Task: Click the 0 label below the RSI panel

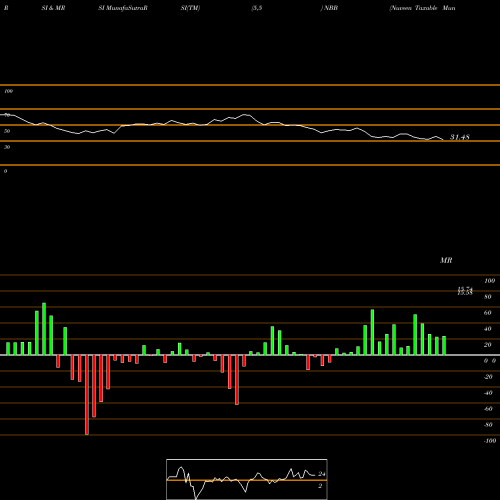Action: pos(5,171)
